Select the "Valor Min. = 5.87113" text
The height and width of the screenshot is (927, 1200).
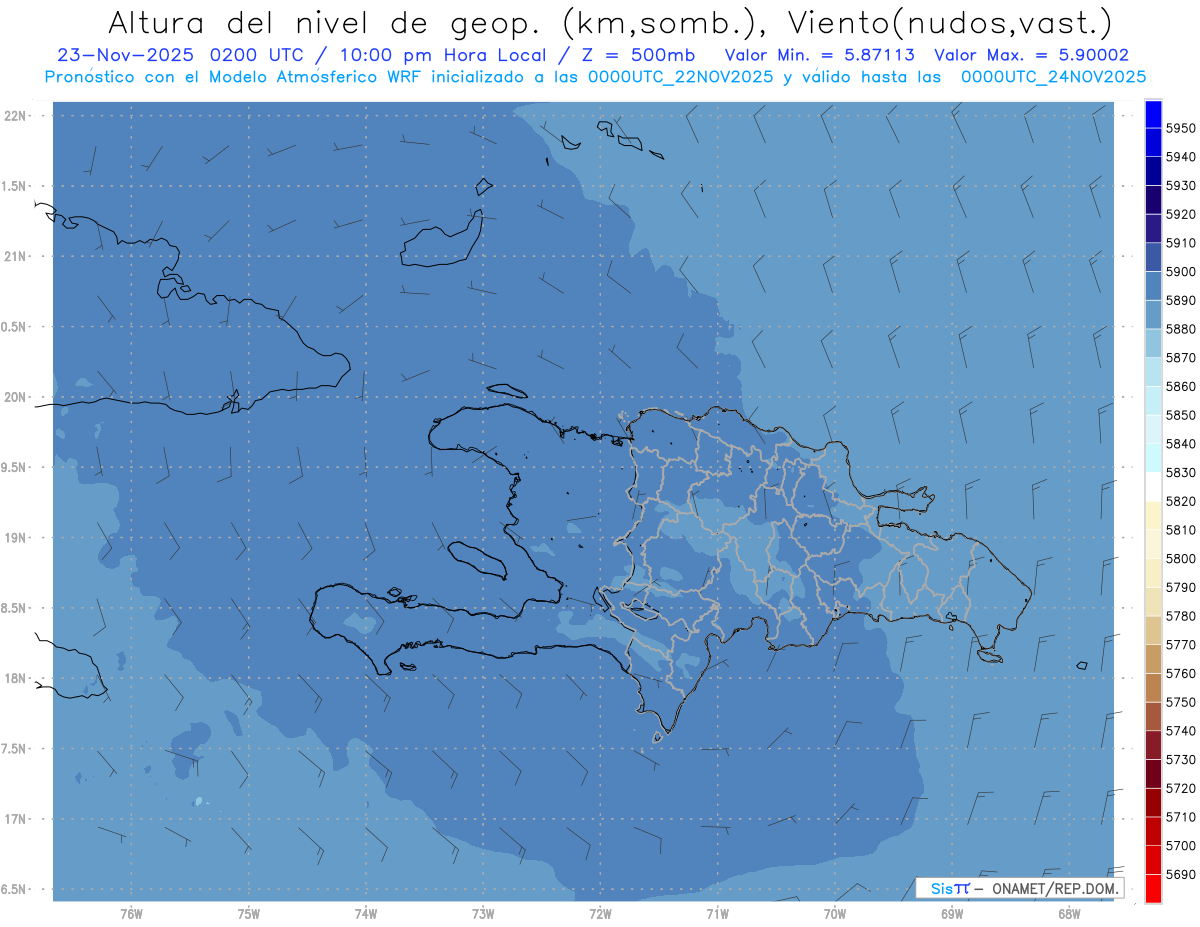coord(821,56)
